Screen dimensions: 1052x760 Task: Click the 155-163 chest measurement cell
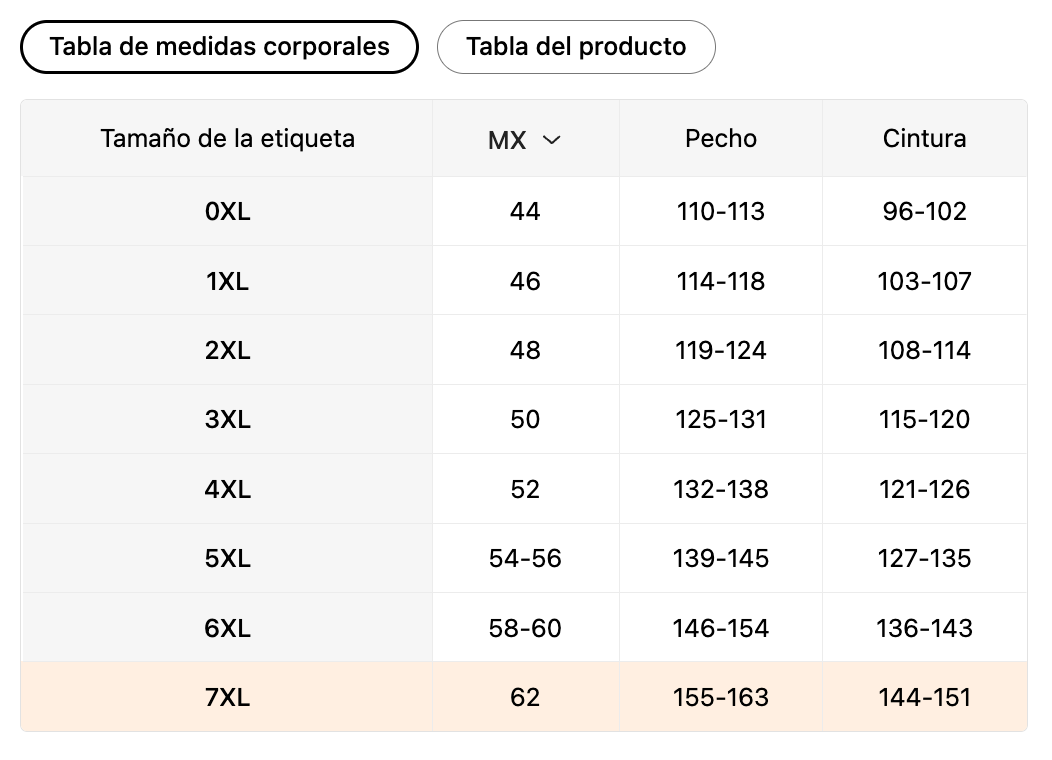tap(721, 698)
